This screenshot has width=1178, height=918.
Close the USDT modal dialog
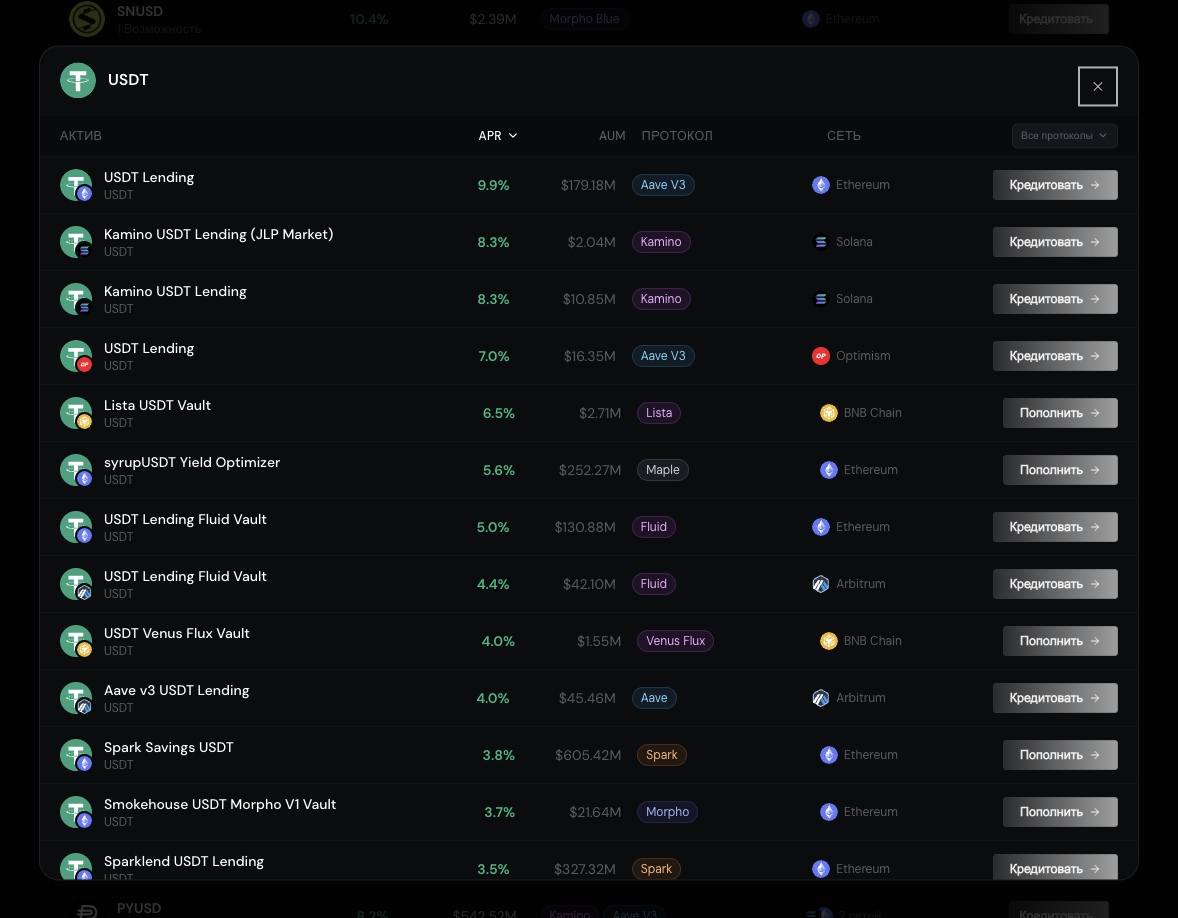click(x=1097, y=86)
